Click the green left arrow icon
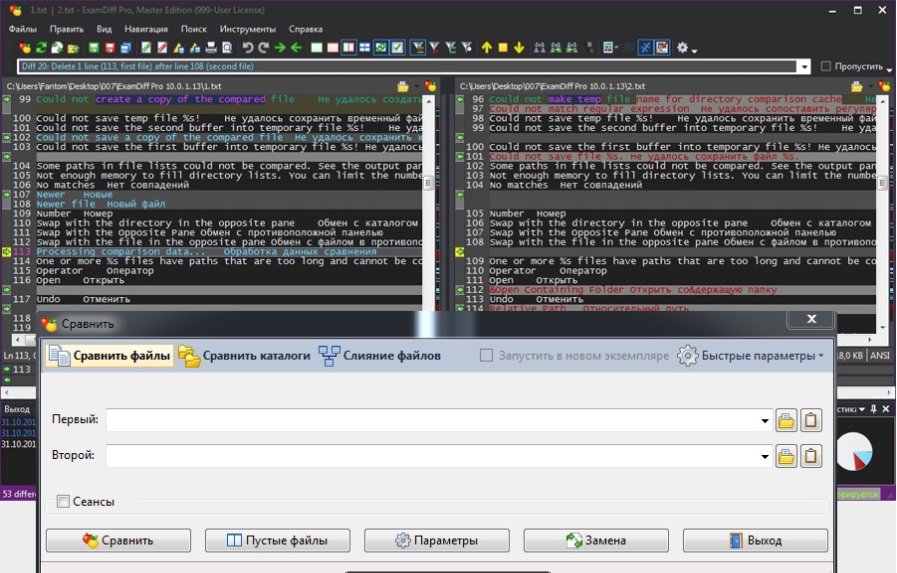The image size is (897, 573). pos(296,47)
